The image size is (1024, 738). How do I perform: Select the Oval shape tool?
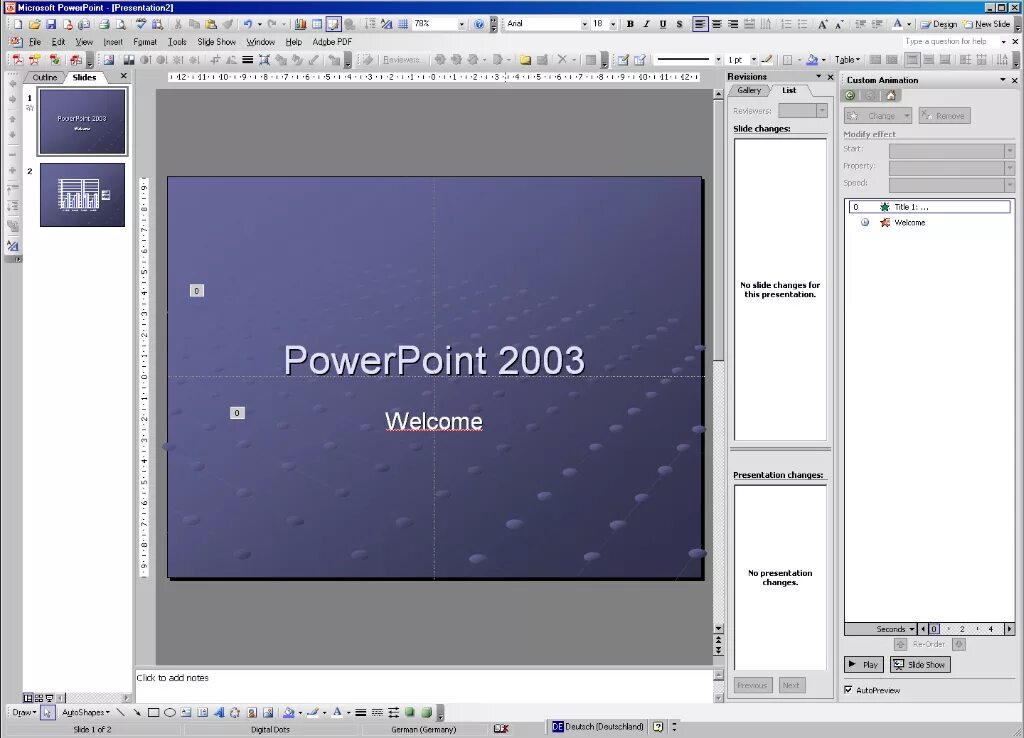(x=170, y=712)
